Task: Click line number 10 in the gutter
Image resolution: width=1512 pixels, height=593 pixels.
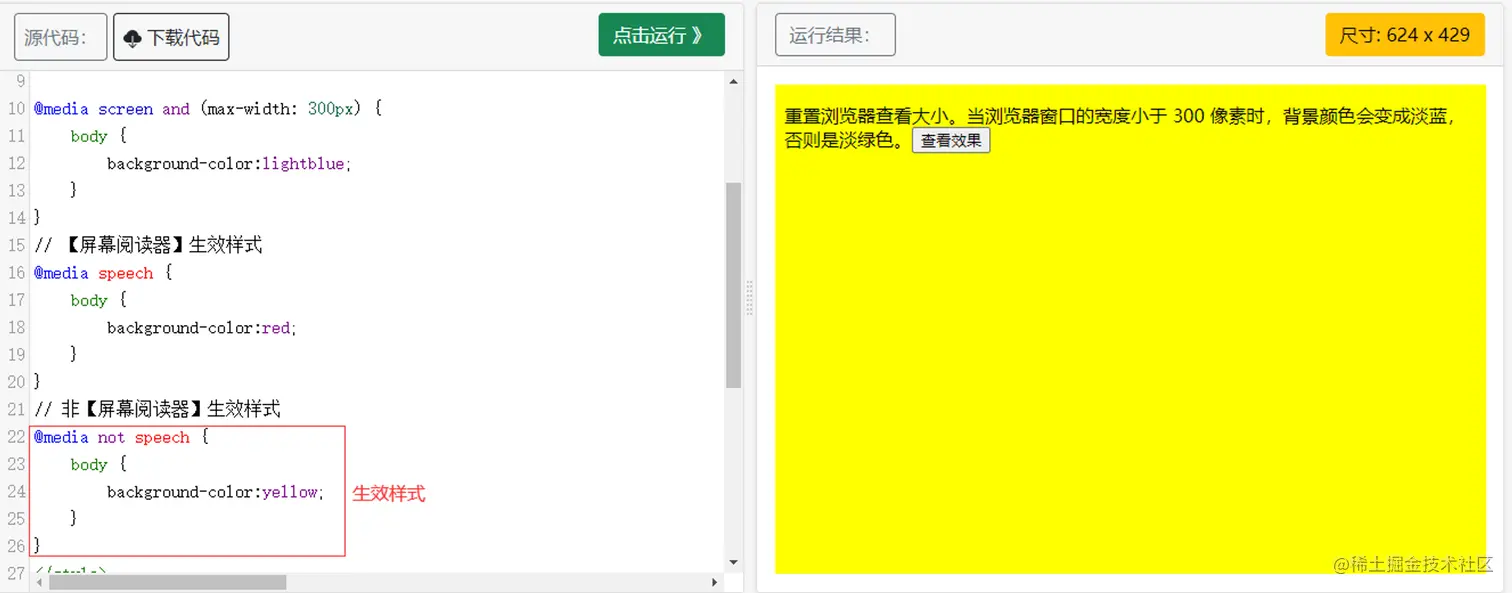Action: (x=16, y=109)
